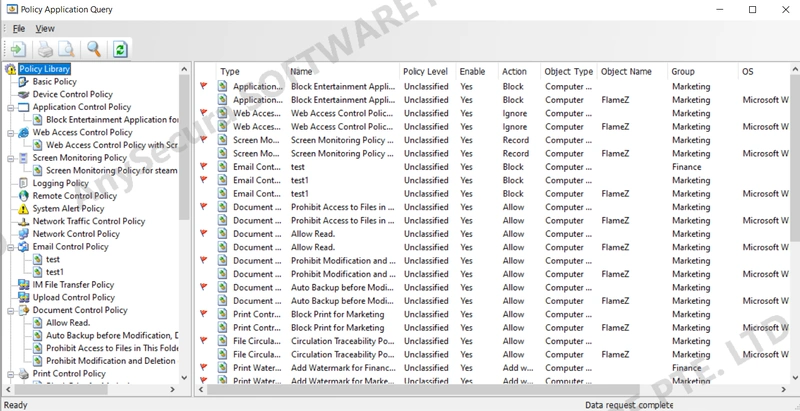Click the Document Control Policy icon
This screenshot has width=800, height=411.
[x=23, y=310]
